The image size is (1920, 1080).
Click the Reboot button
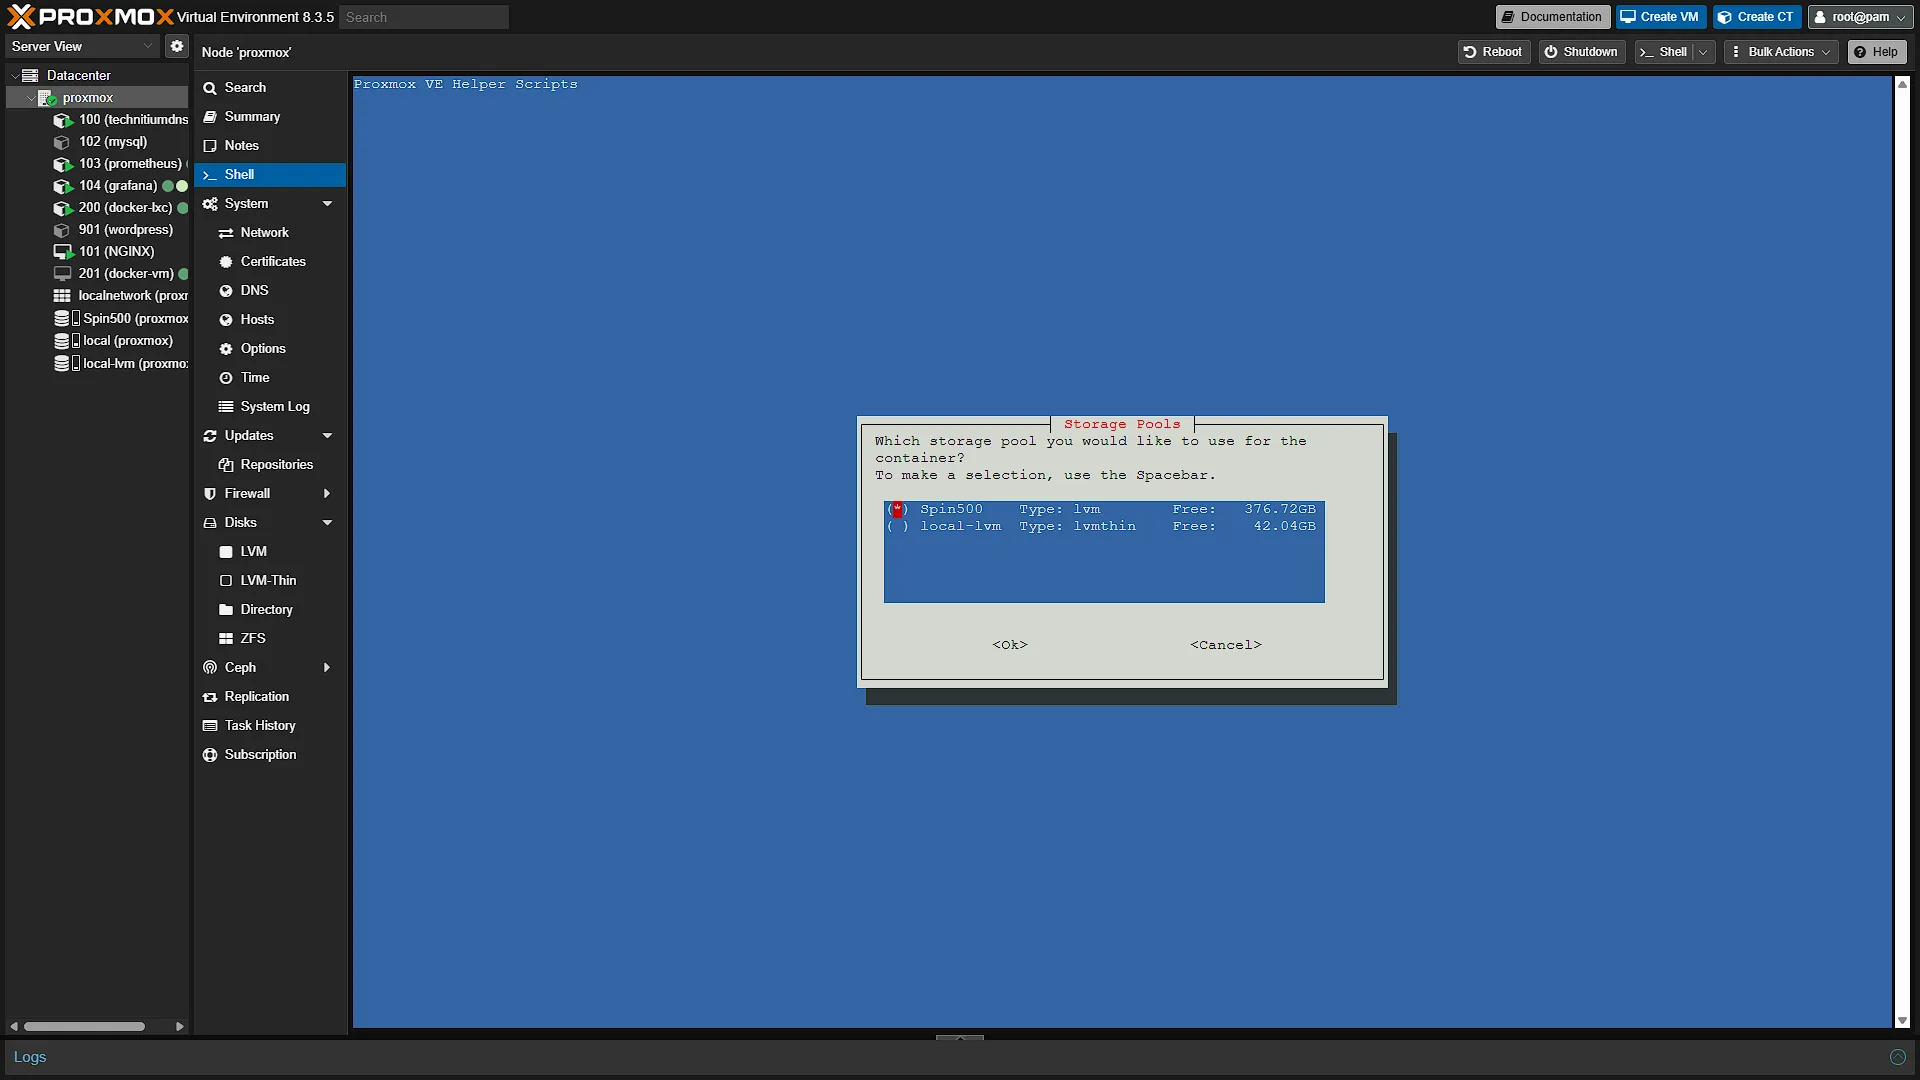(x=1493, y=52)
